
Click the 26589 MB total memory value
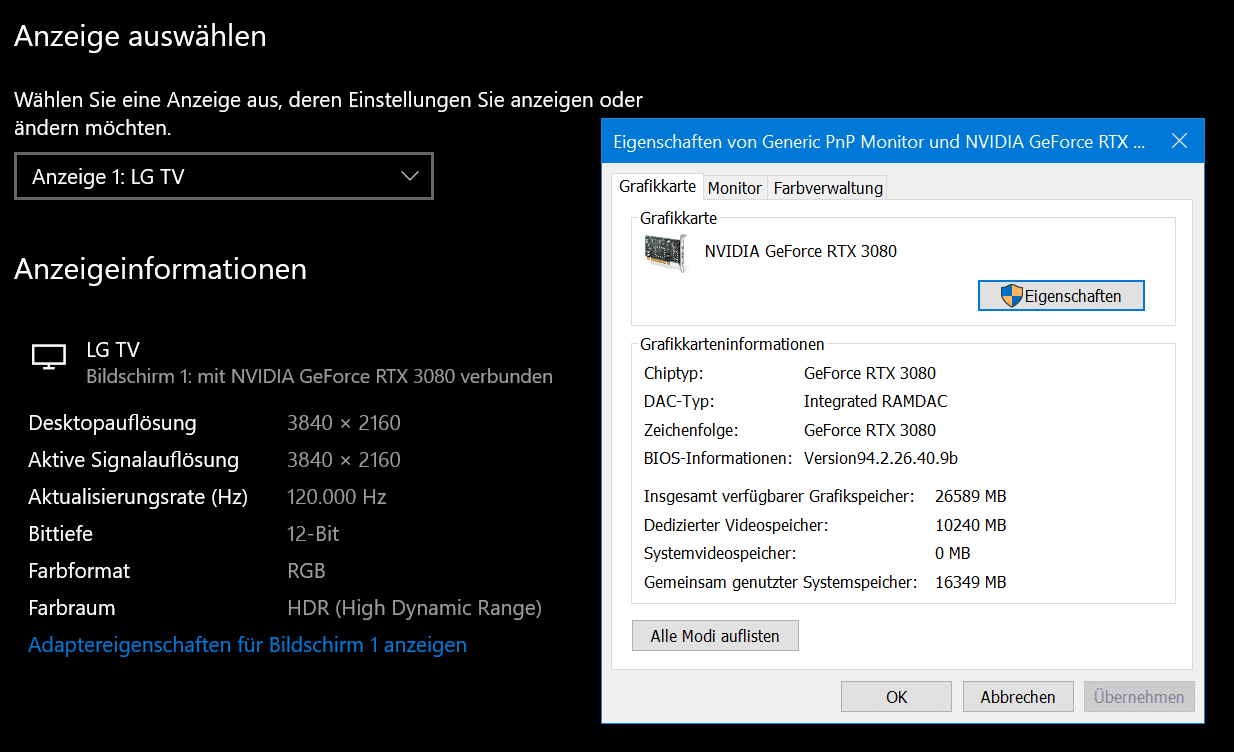coord(970,496)
